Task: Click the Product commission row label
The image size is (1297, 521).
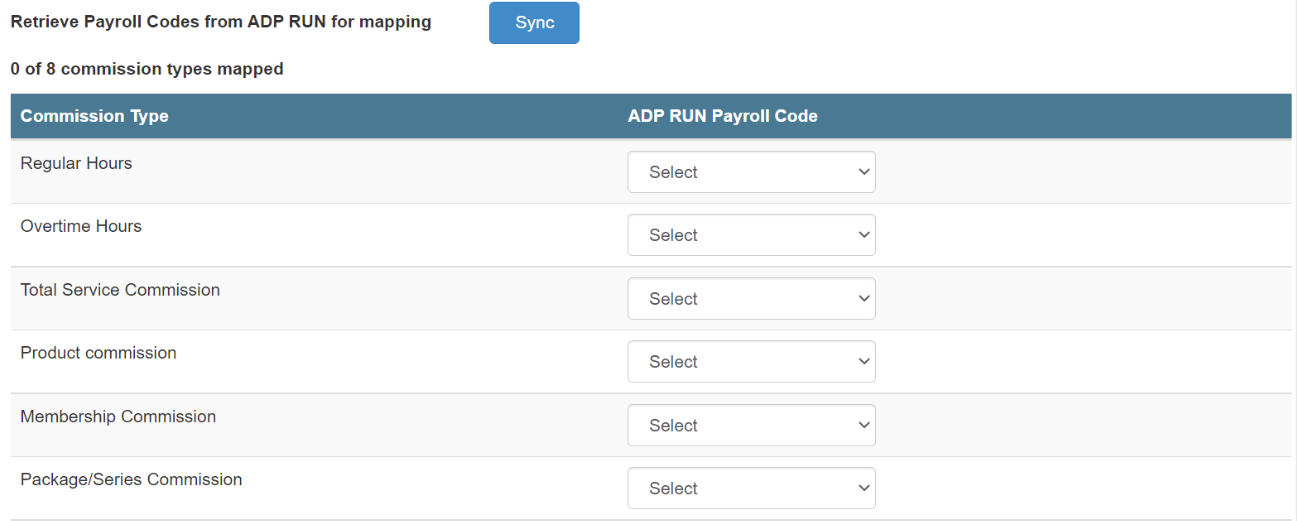Action: (x=98, y=353)
